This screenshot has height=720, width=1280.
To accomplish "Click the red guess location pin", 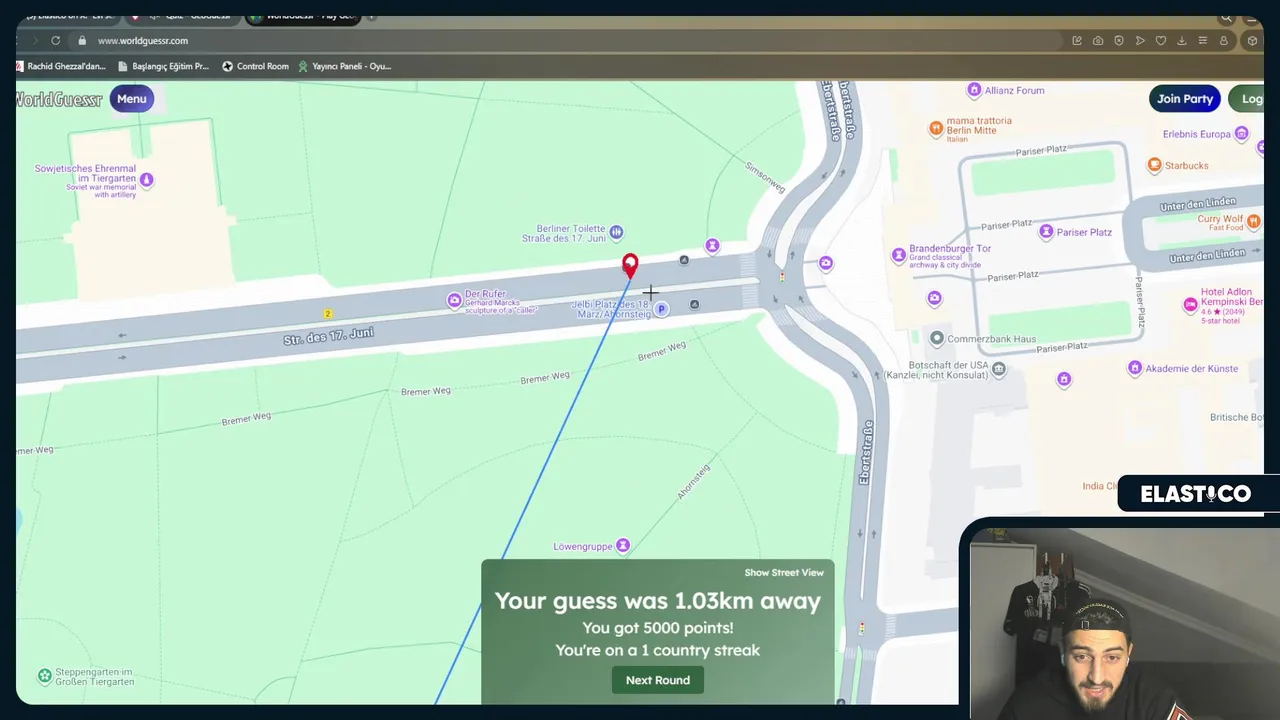I will (630, 265).
